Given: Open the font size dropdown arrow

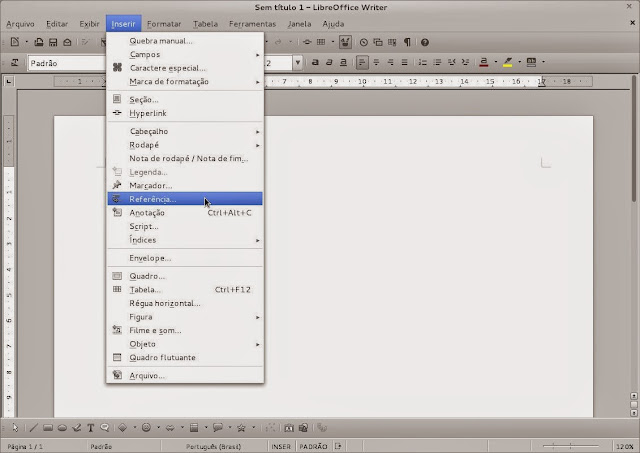Looking at the screenshot, I should pyautogui.click(x=298, y=63).
